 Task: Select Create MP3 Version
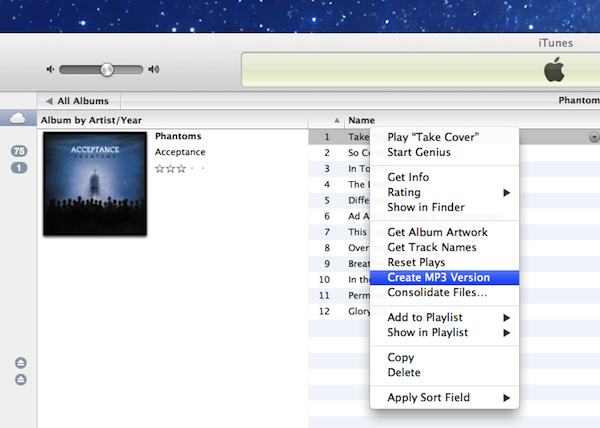(444, 277)
